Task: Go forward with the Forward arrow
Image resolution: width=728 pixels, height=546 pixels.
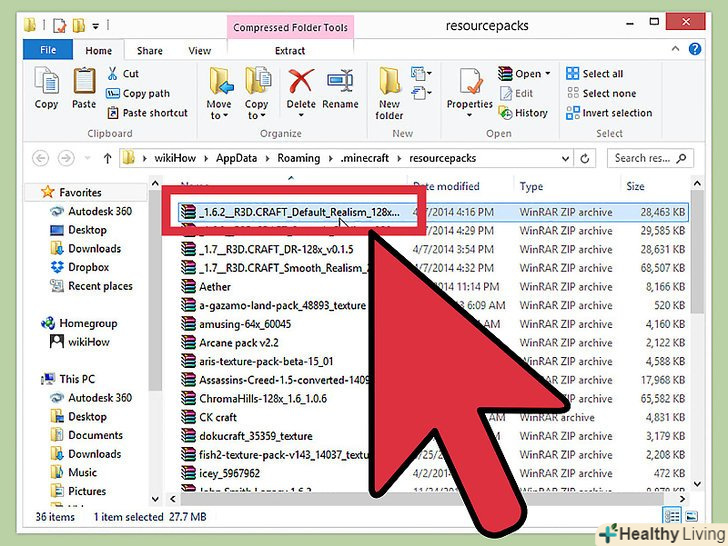Action: 66,158
